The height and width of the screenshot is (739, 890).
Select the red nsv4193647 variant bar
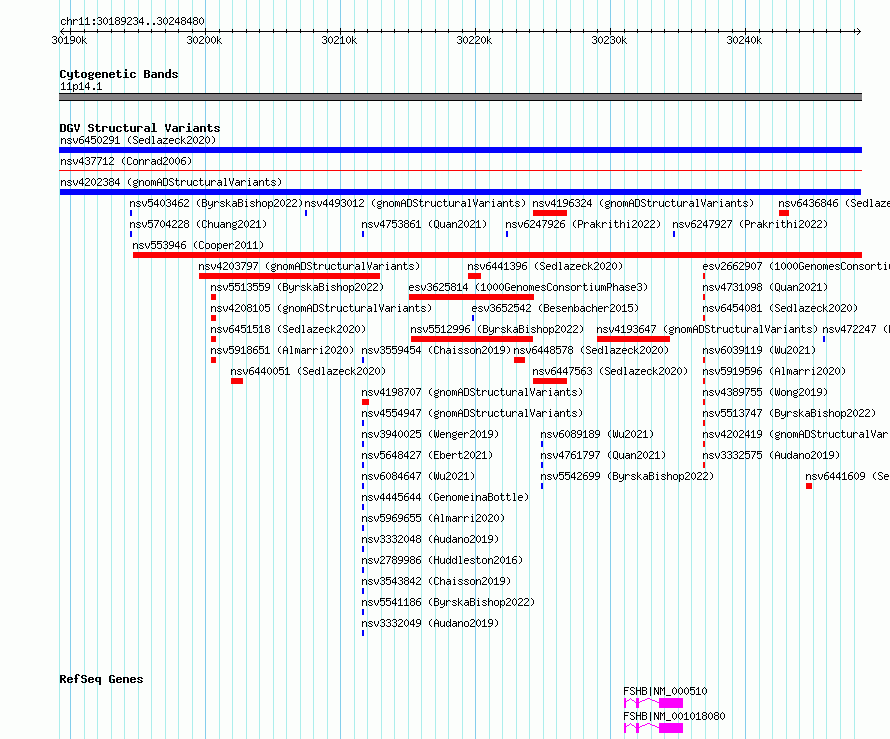click(x=633, y=339)
